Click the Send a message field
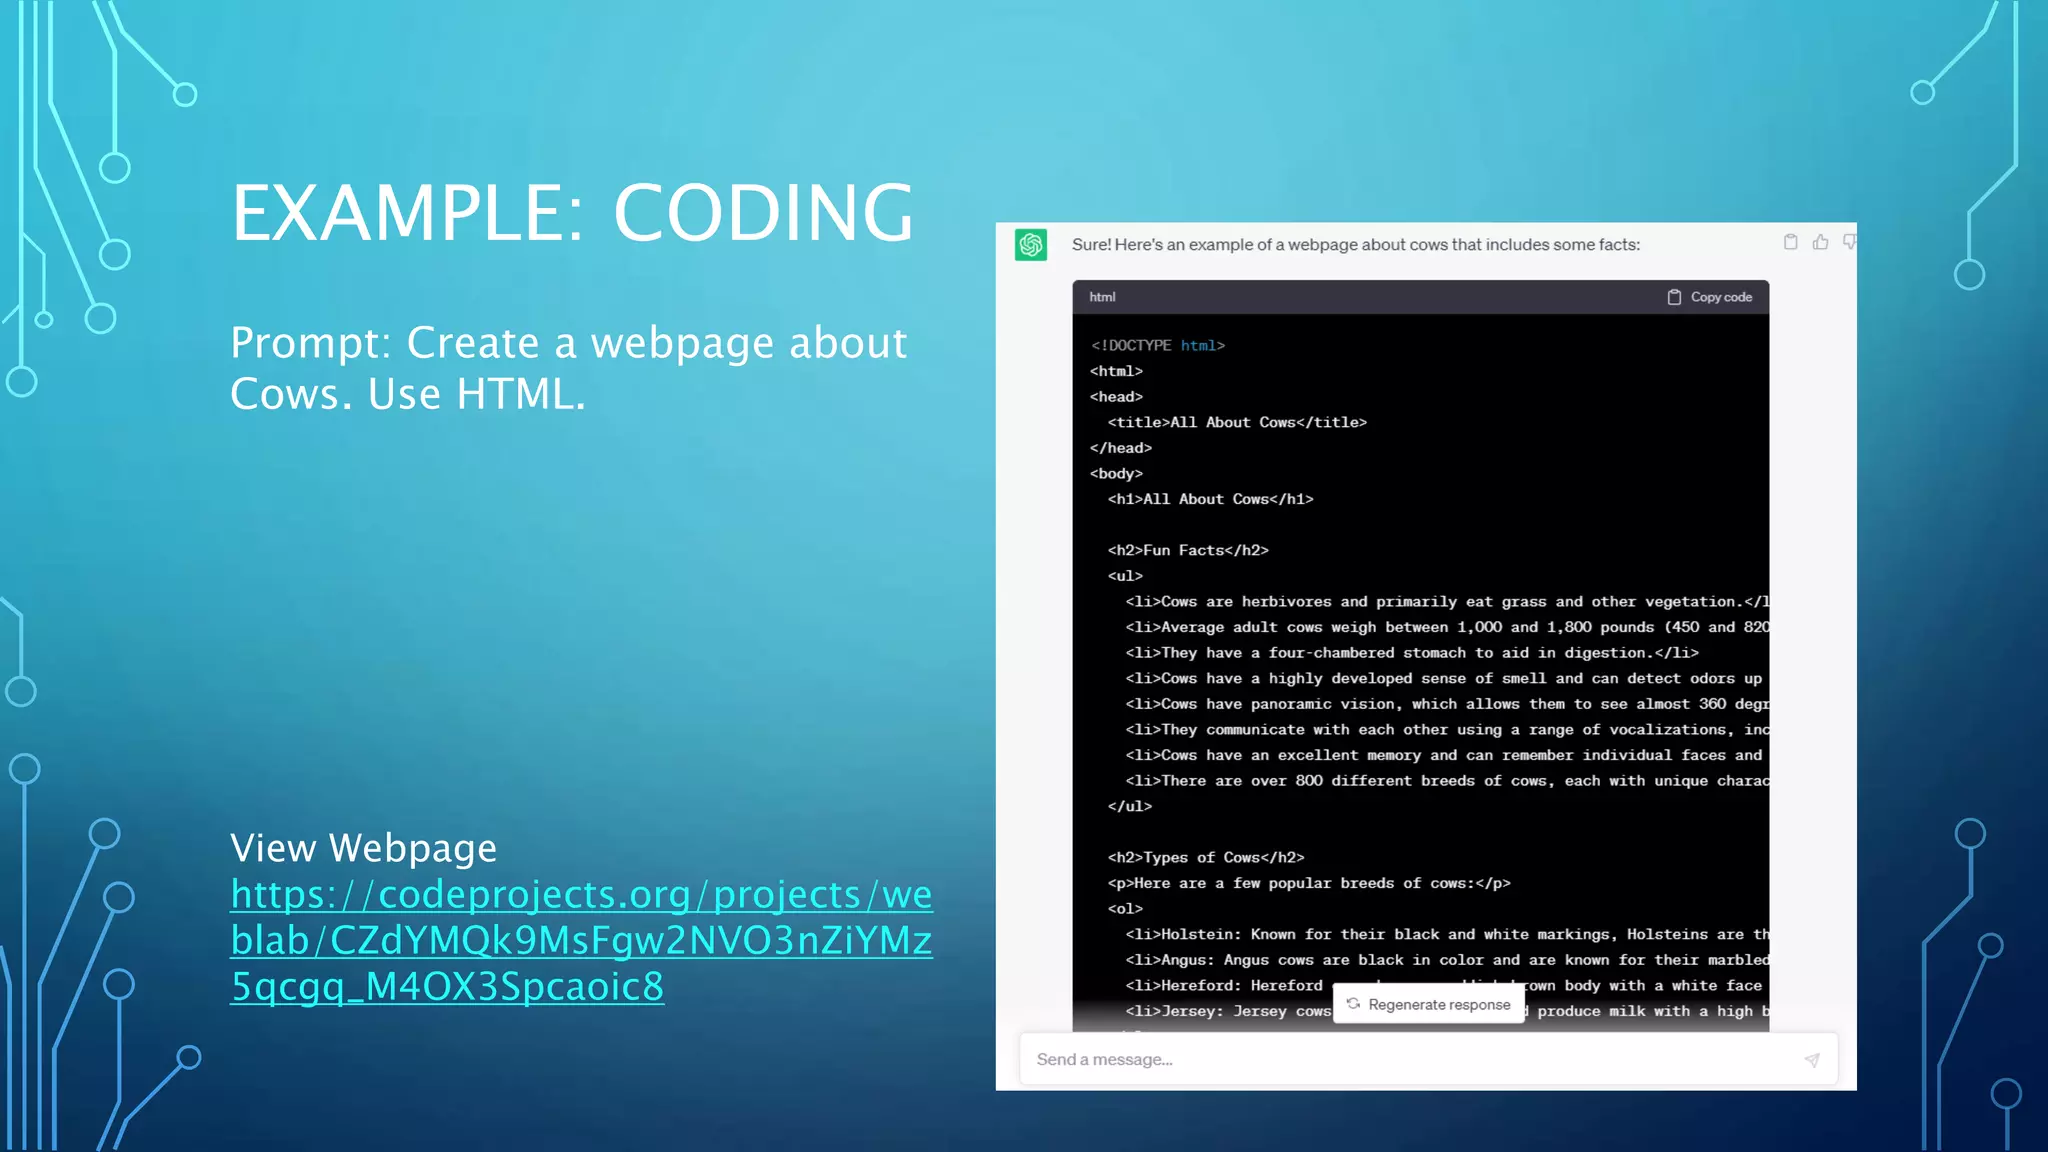The height and width of the screenshot is (1152, 2048). [x=1400, y=1059]
